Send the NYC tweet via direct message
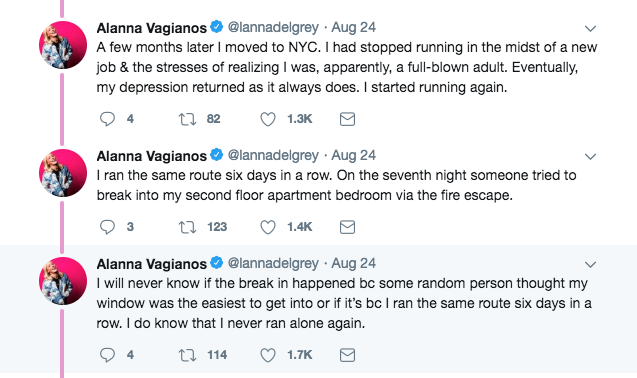 coord(347,119)
